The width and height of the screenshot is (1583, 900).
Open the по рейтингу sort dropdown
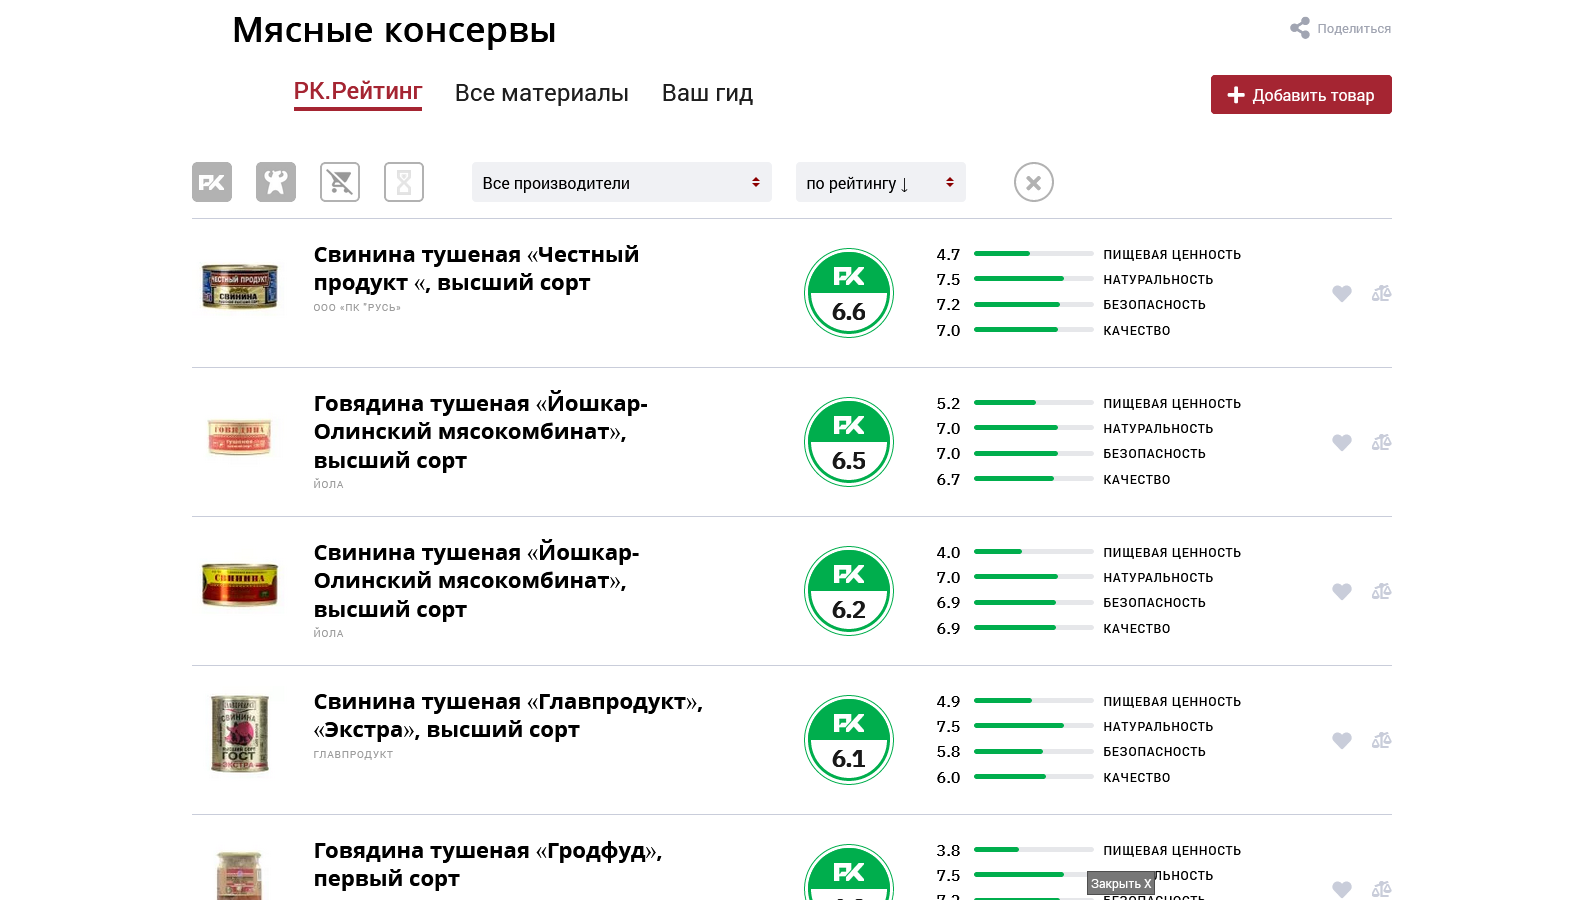tap(881, 182)
